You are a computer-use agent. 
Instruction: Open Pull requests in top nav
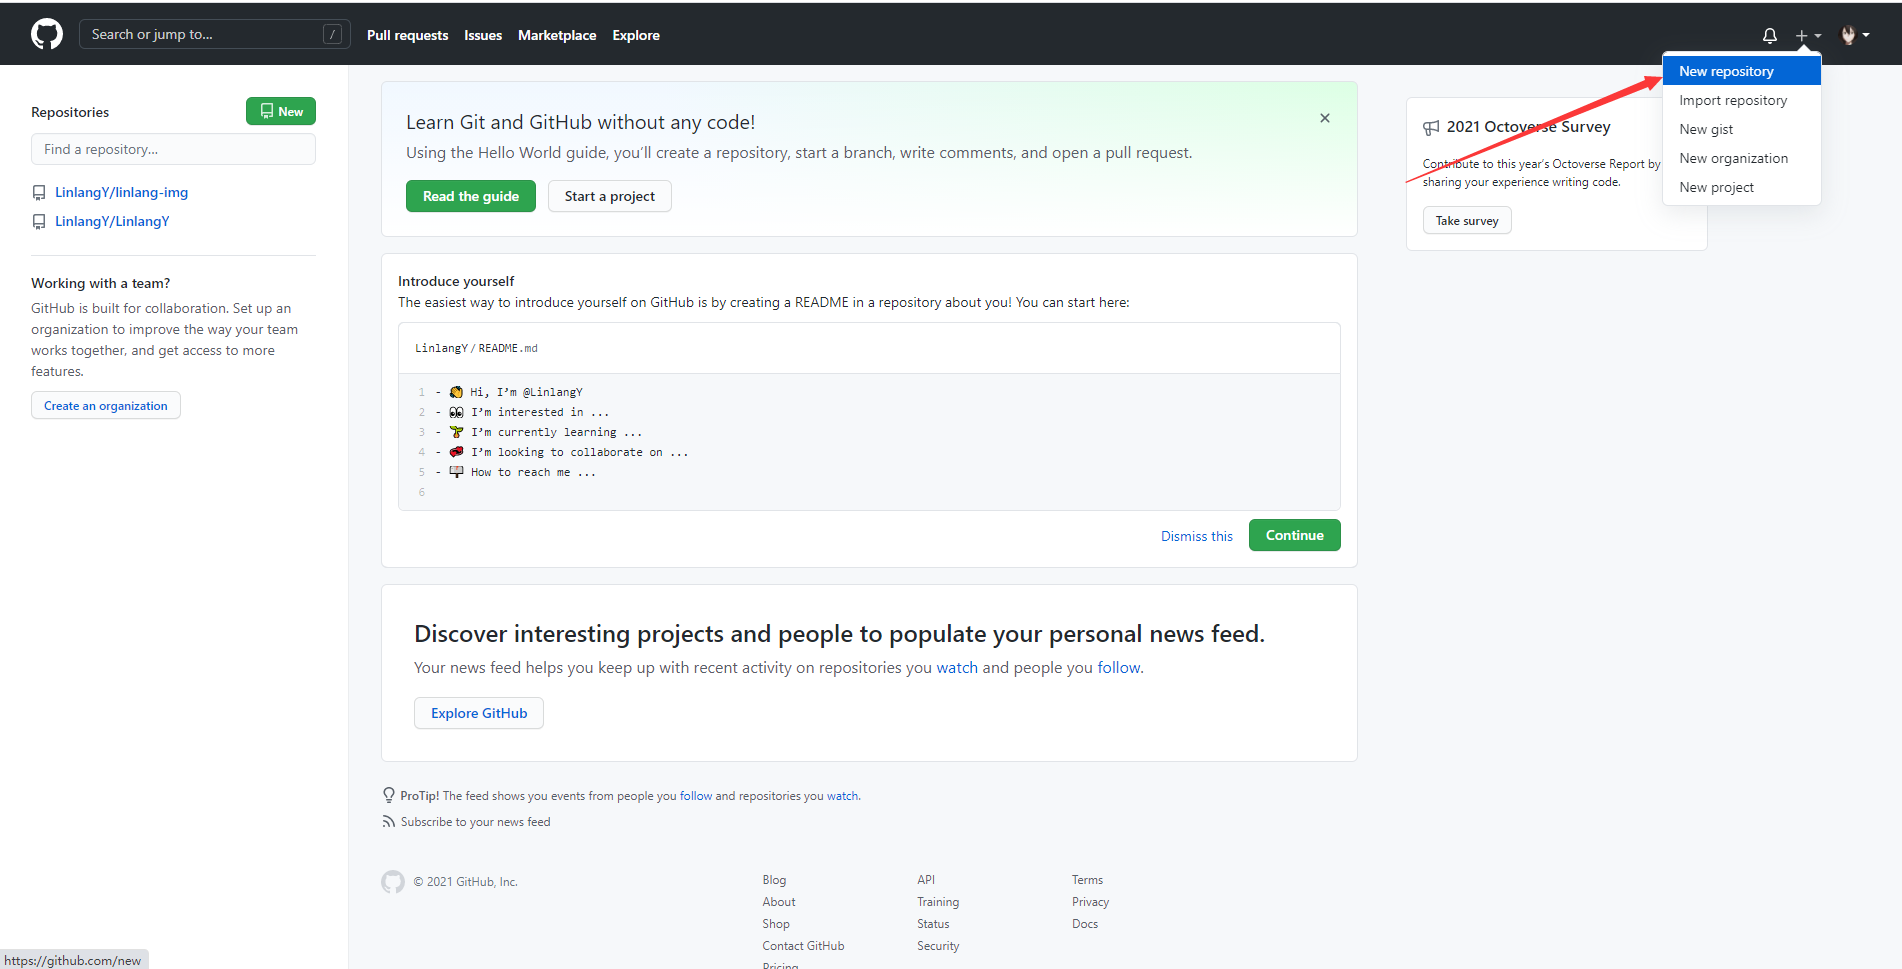[407, 35]
